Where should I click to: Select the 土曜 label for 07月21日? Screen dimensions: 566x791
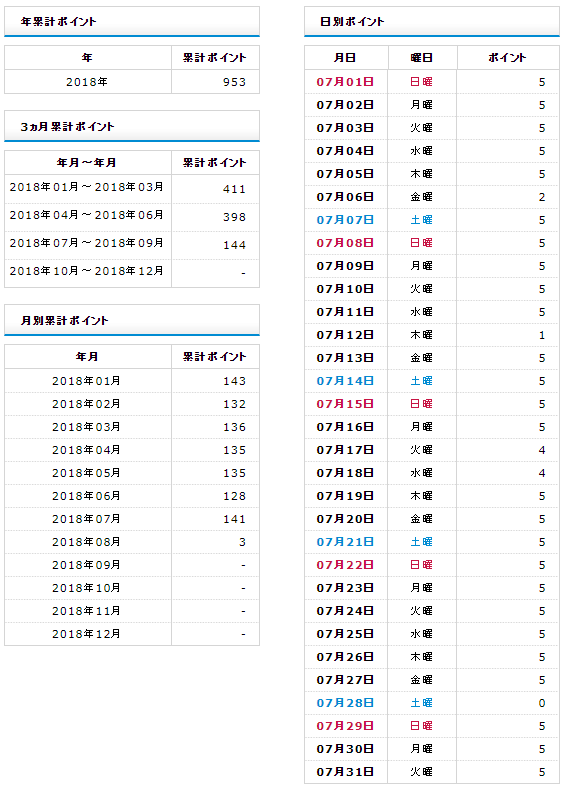click(x=421, y=542)
